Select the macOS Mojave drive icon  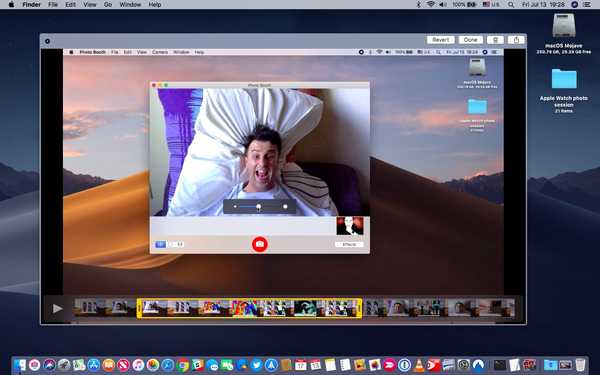564,26
